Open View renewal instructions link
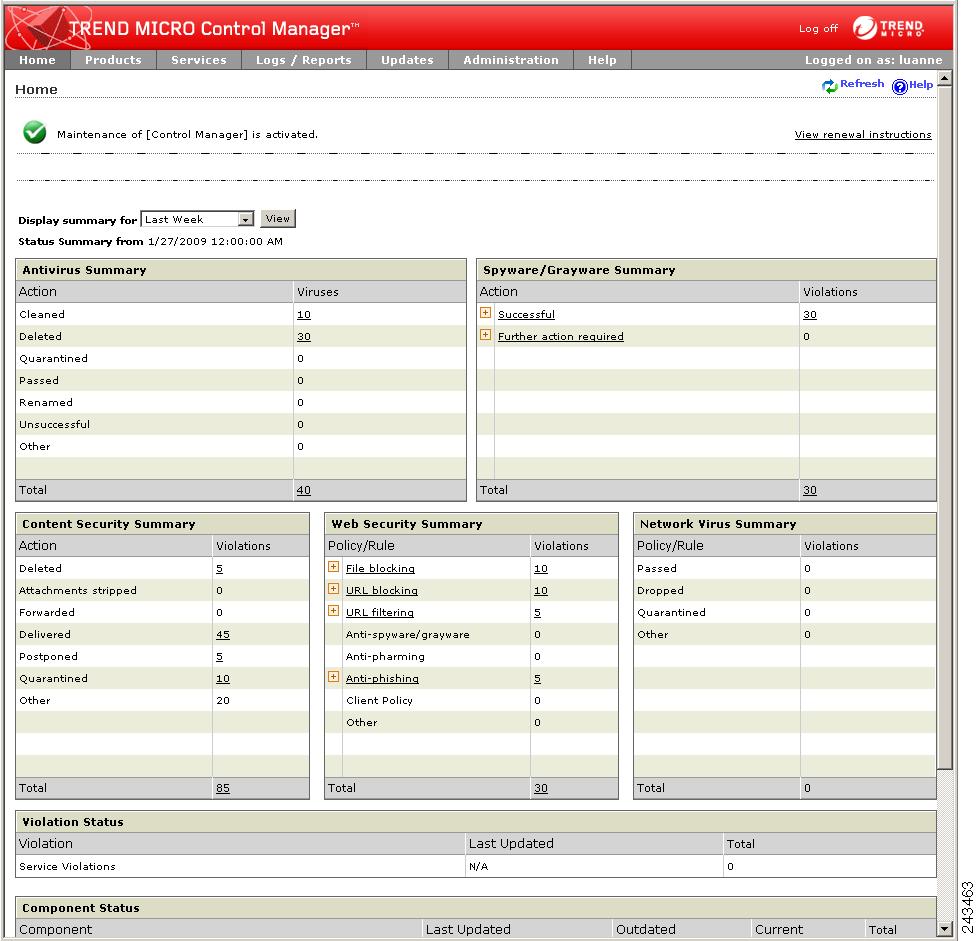The image size is (977, 941). 863,134
